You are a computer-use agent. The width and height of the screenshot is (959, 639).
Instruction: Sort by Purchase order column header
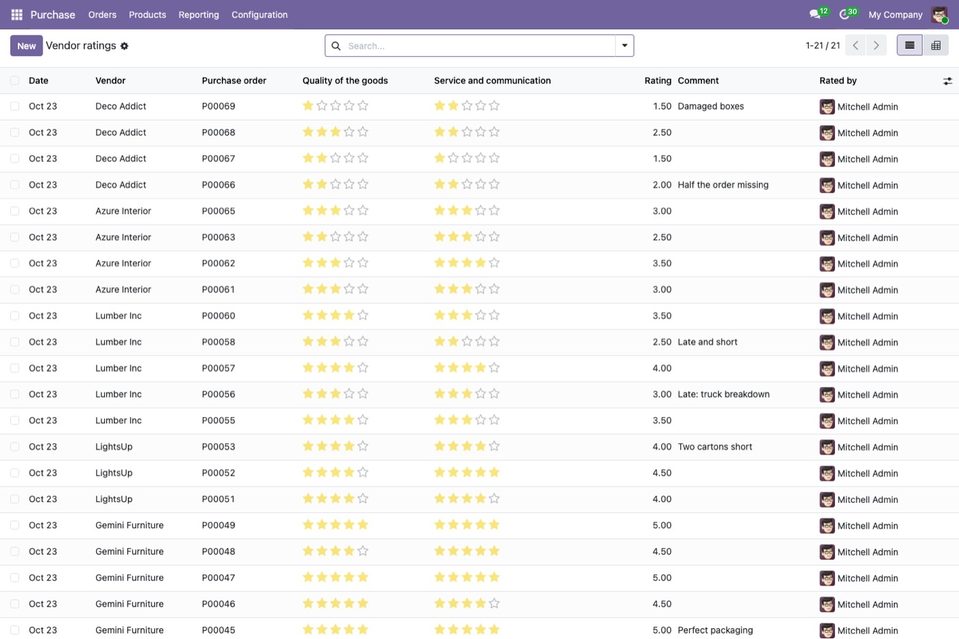[x=234, y=81]
